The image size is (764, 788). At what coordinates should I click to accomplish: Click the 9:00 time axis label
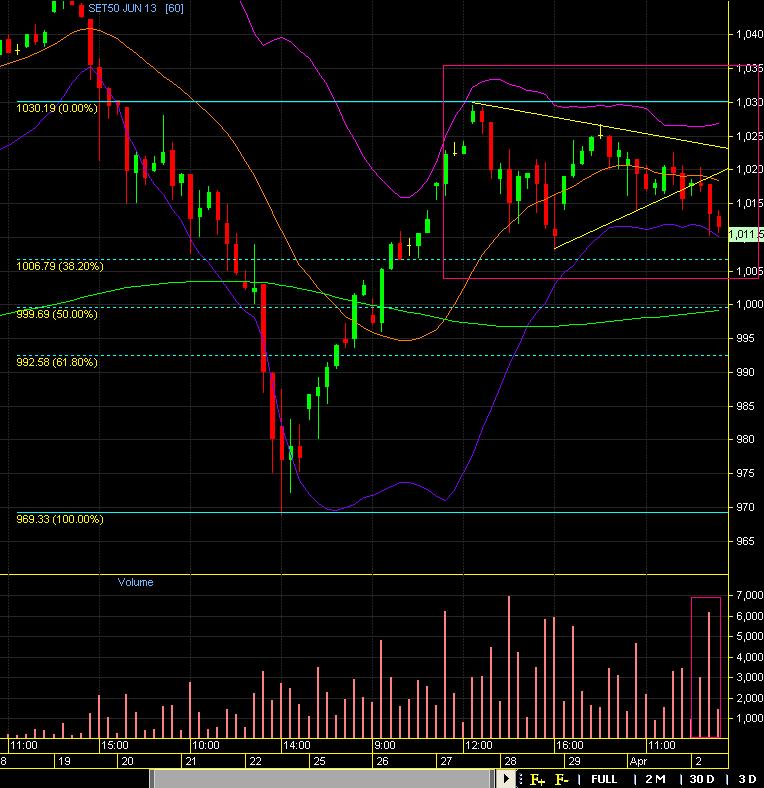point(385,745)
